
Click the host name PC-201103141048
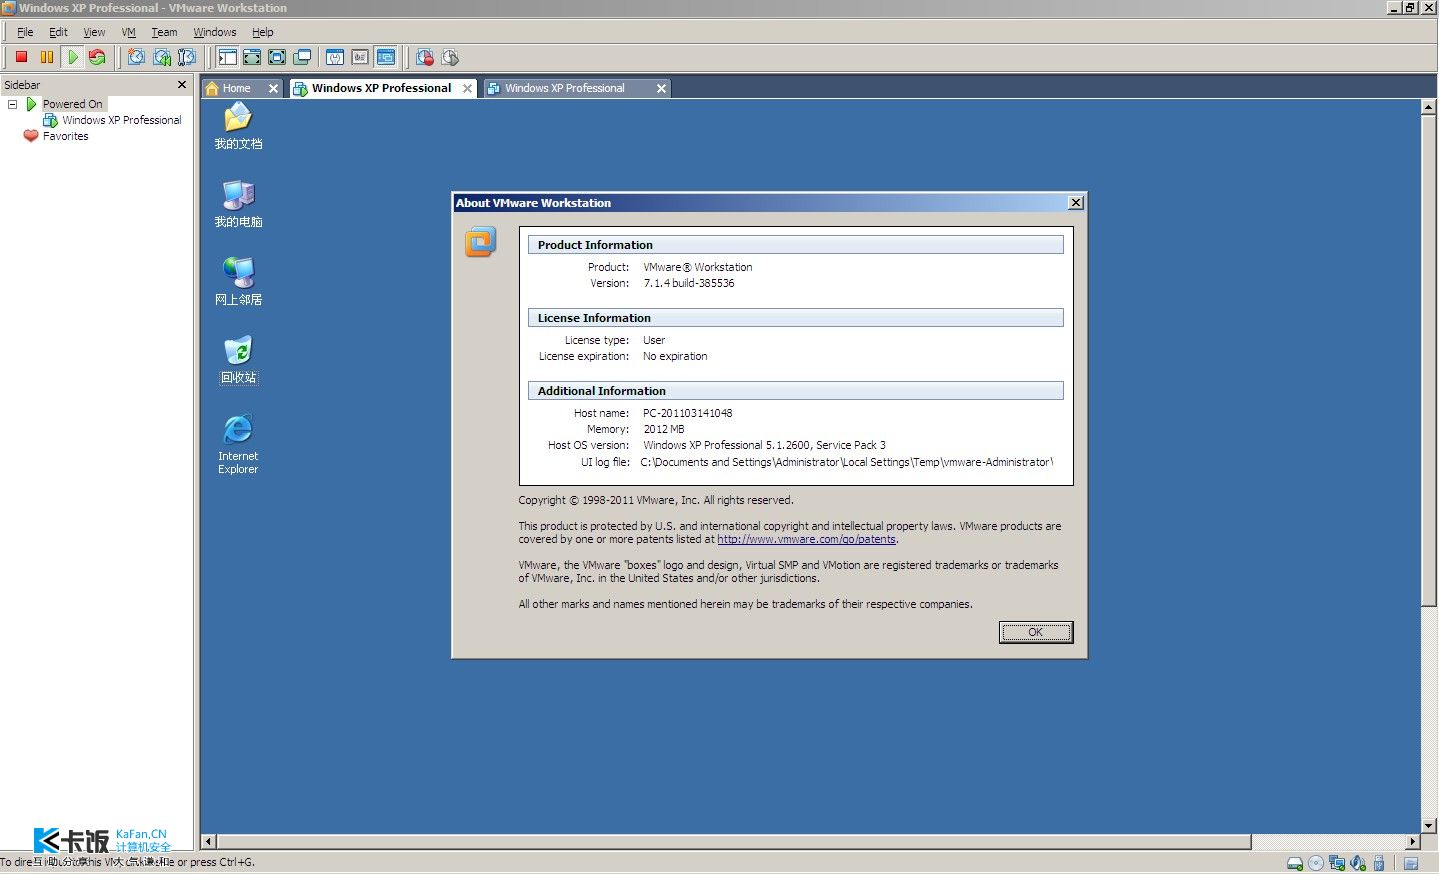pyautogui.click(x=688, y=413)
